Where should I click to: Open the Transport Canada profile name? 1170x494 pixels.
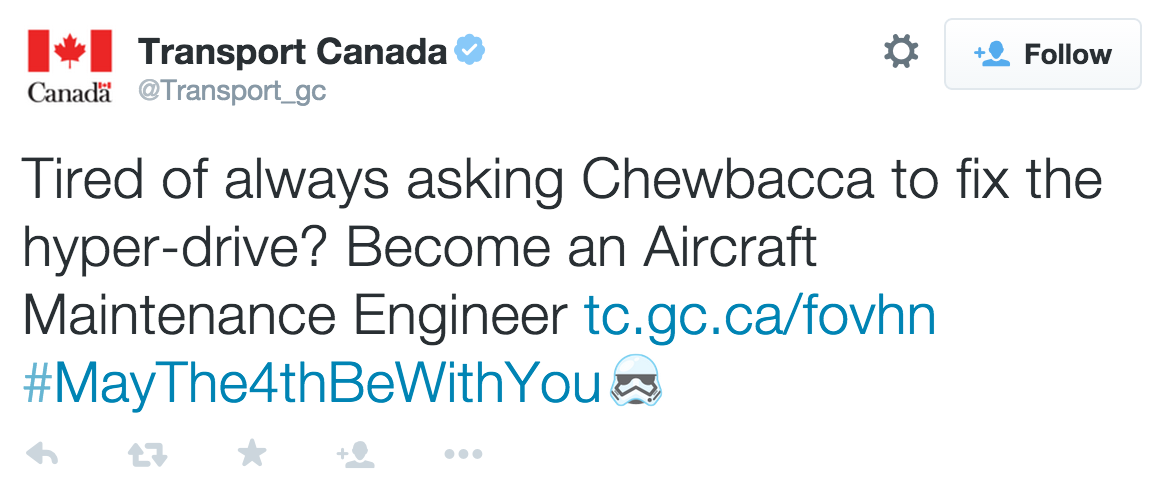(x=292, y=50)
